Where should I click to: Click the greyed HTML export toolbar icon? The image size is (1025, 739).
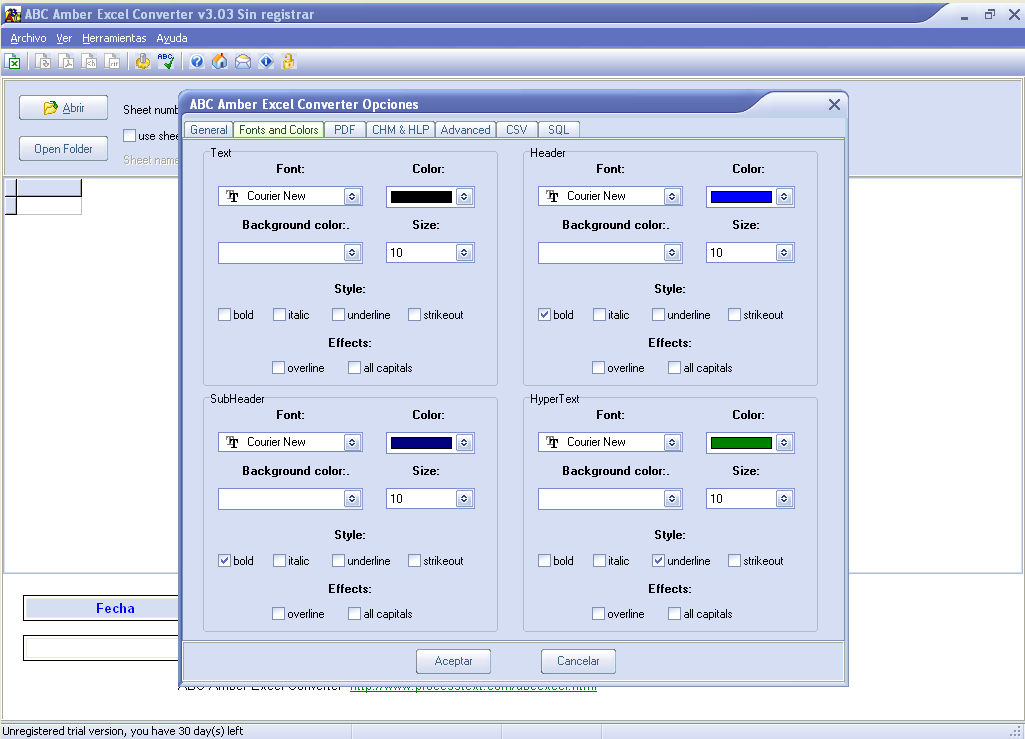(89, 62)
